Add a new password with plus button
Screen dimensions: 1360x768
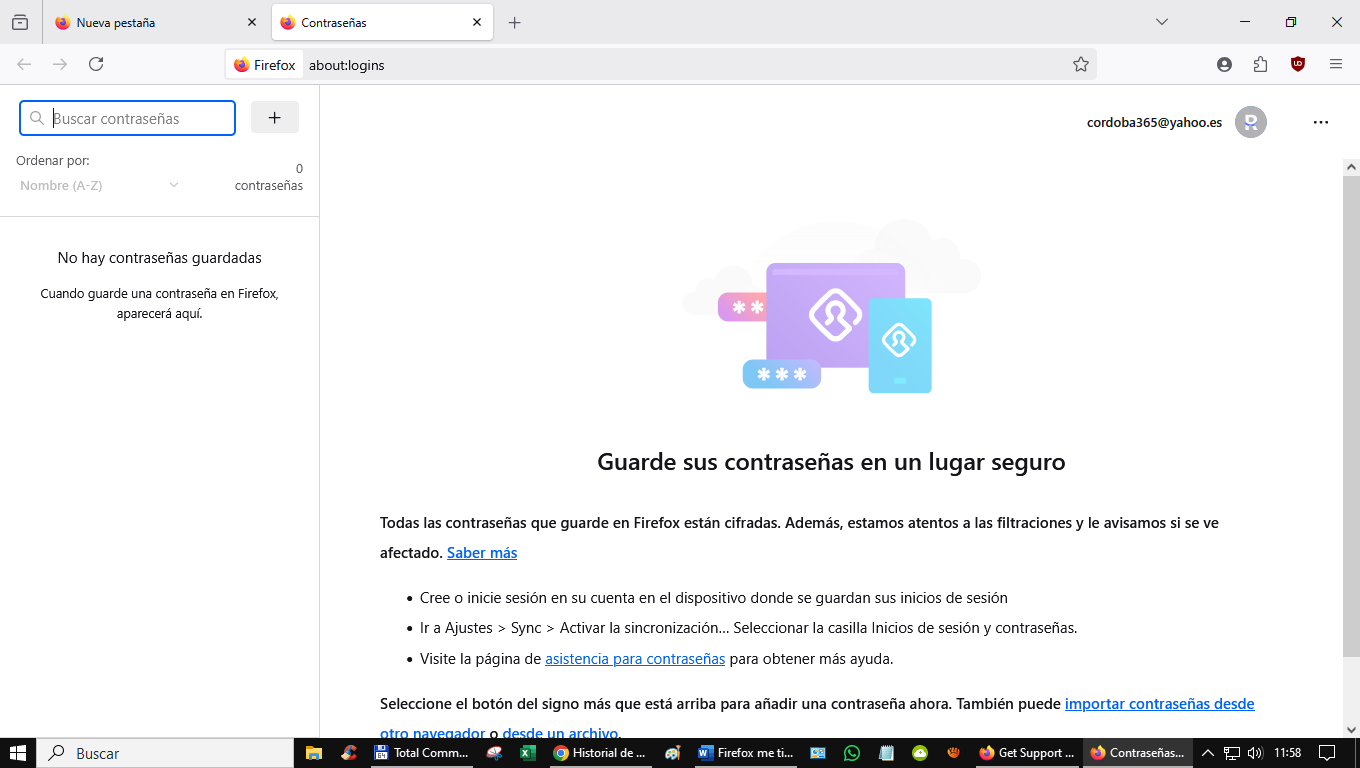click(275, 117)
